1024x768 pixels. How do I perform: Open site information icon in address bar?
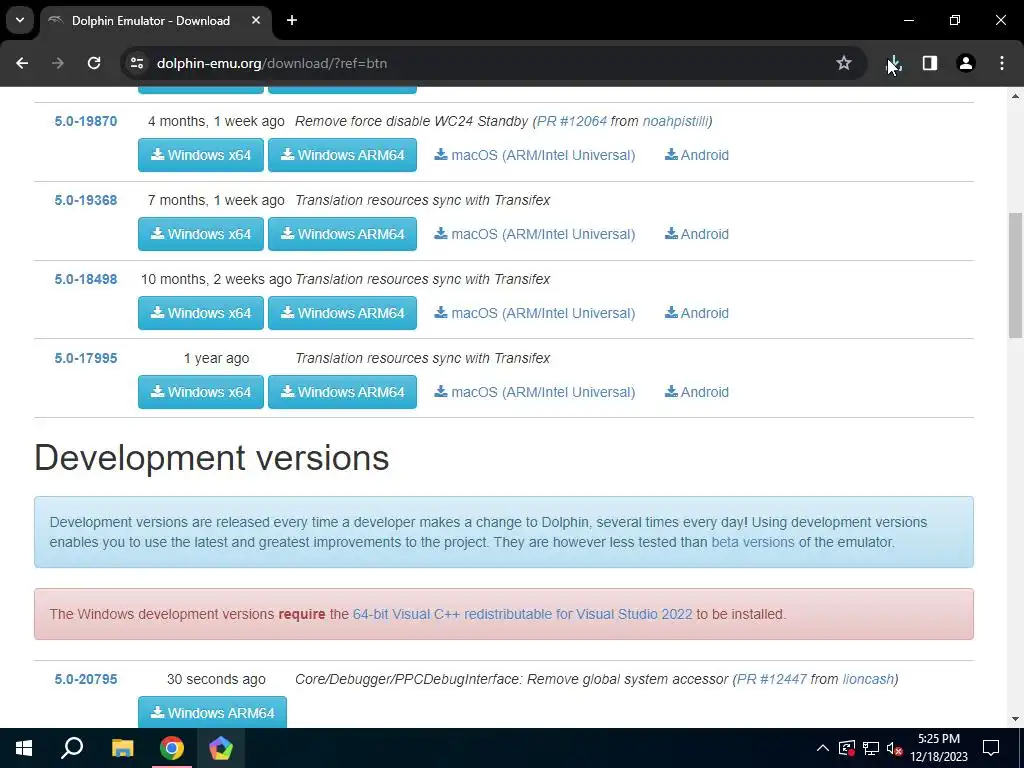tap(137, 63)
